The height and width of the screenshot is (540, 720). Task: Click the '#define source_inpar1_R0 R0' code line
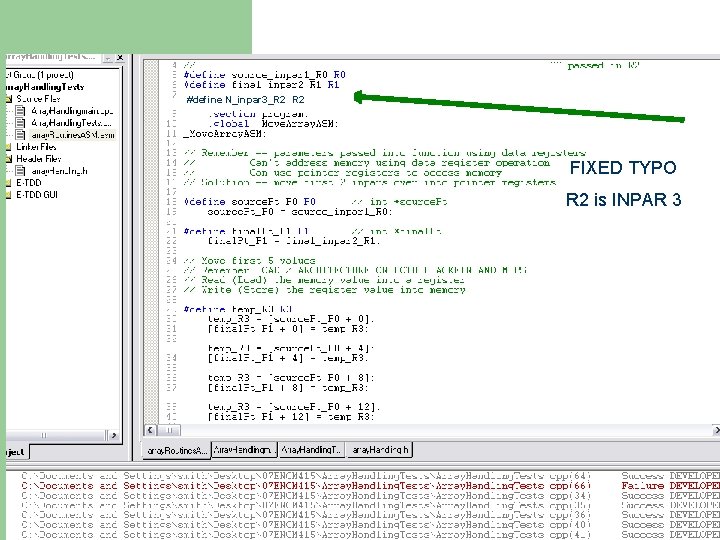click(x=264, y=75)
